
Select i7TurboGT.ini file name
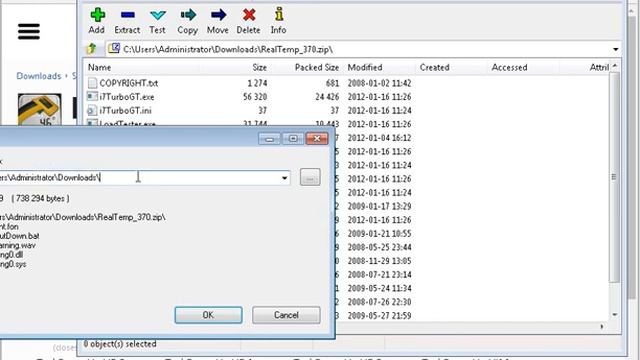[125, 111]
